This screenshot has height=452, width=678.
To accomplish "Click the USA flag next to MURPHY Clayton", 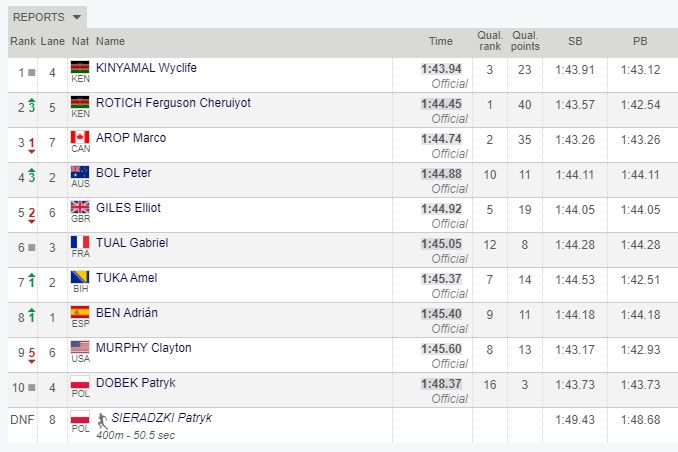I will (80, 348).
